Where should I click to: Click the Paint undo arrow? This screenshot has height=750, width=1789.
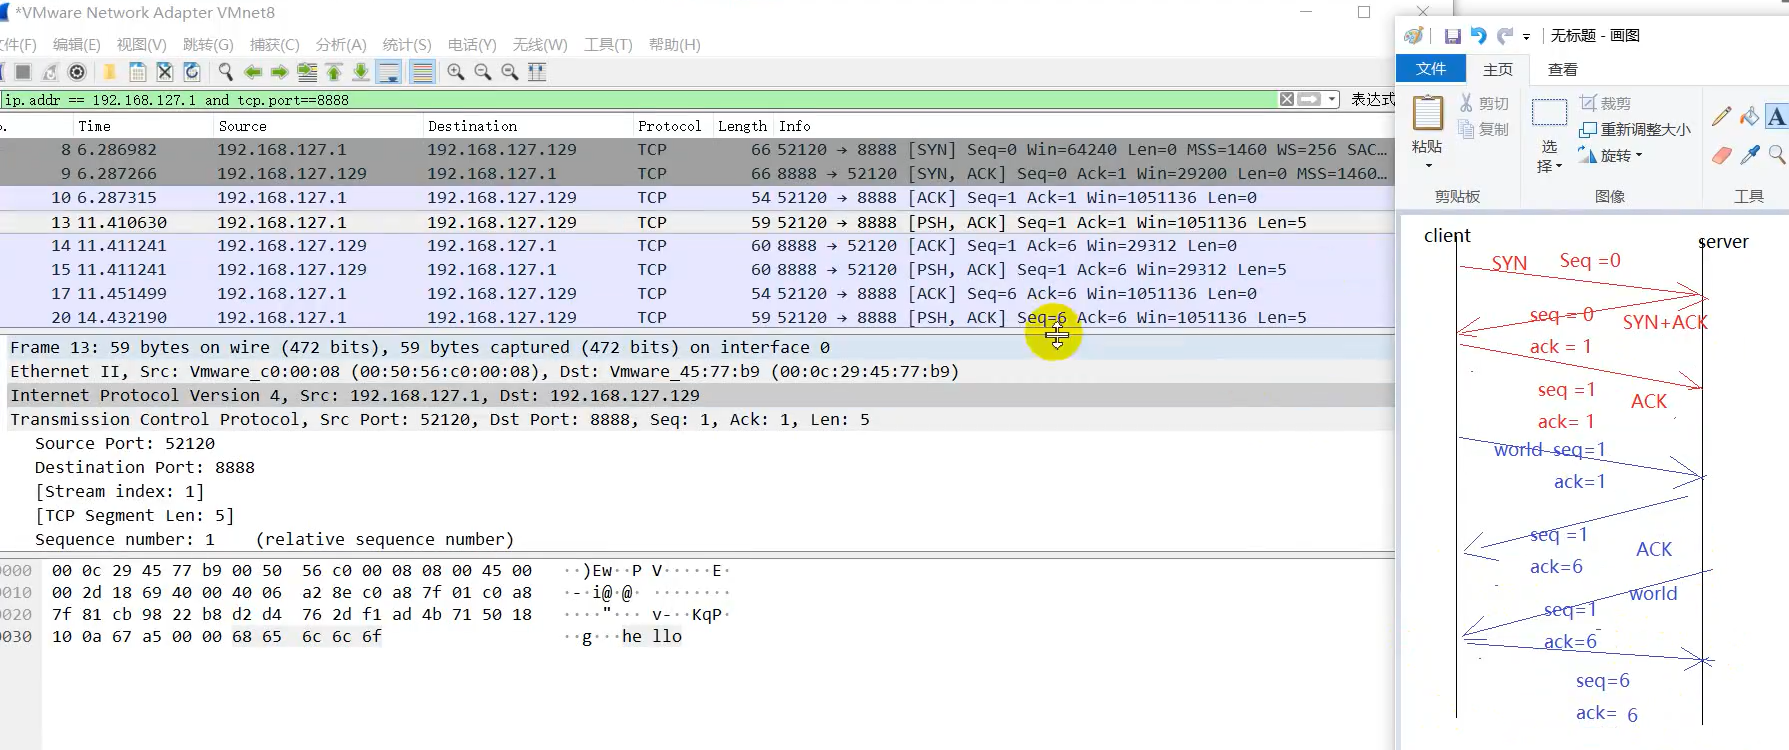(1478, 36)
